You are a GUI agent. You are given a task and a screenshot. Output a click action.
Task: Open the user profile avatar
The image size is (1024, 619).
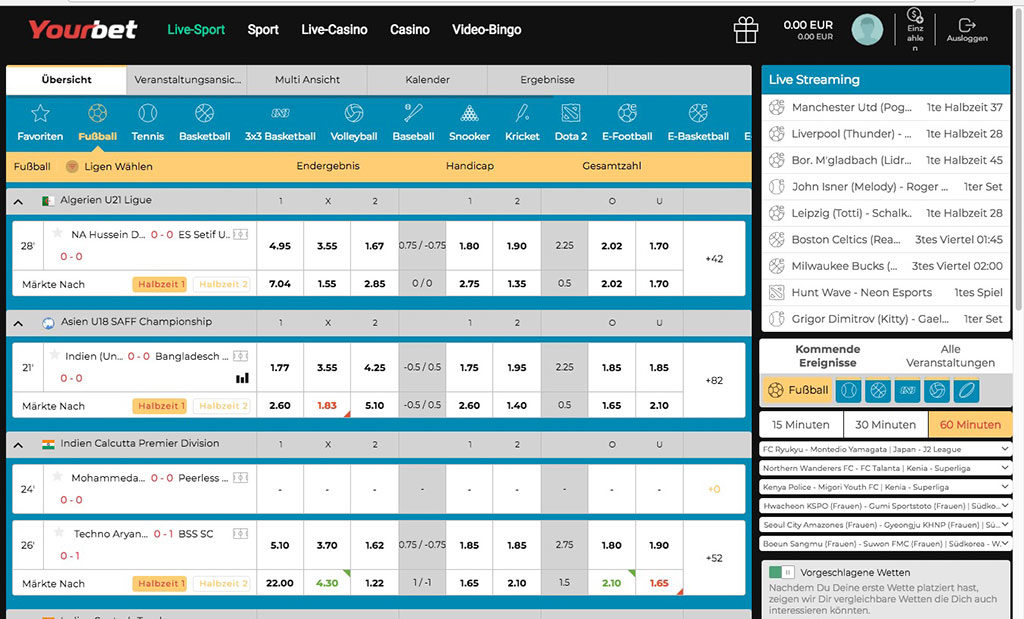click(x=867, y=30)
